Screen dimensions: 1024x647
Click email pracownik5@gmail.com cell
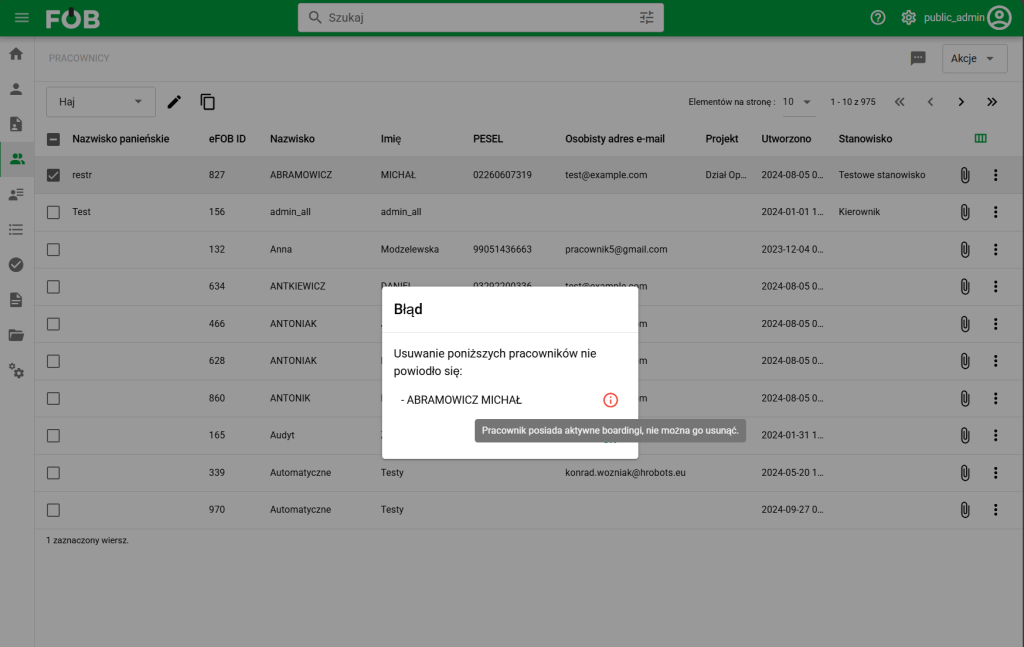click(x=616, y=249)
